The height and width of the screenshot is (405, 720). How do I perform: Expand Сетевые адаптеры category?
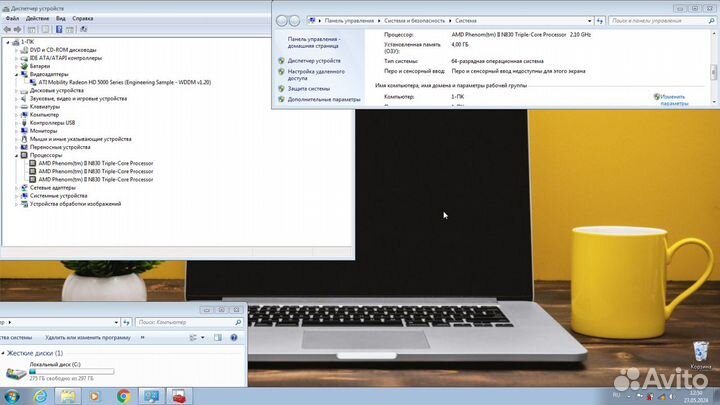coord(16,188)
